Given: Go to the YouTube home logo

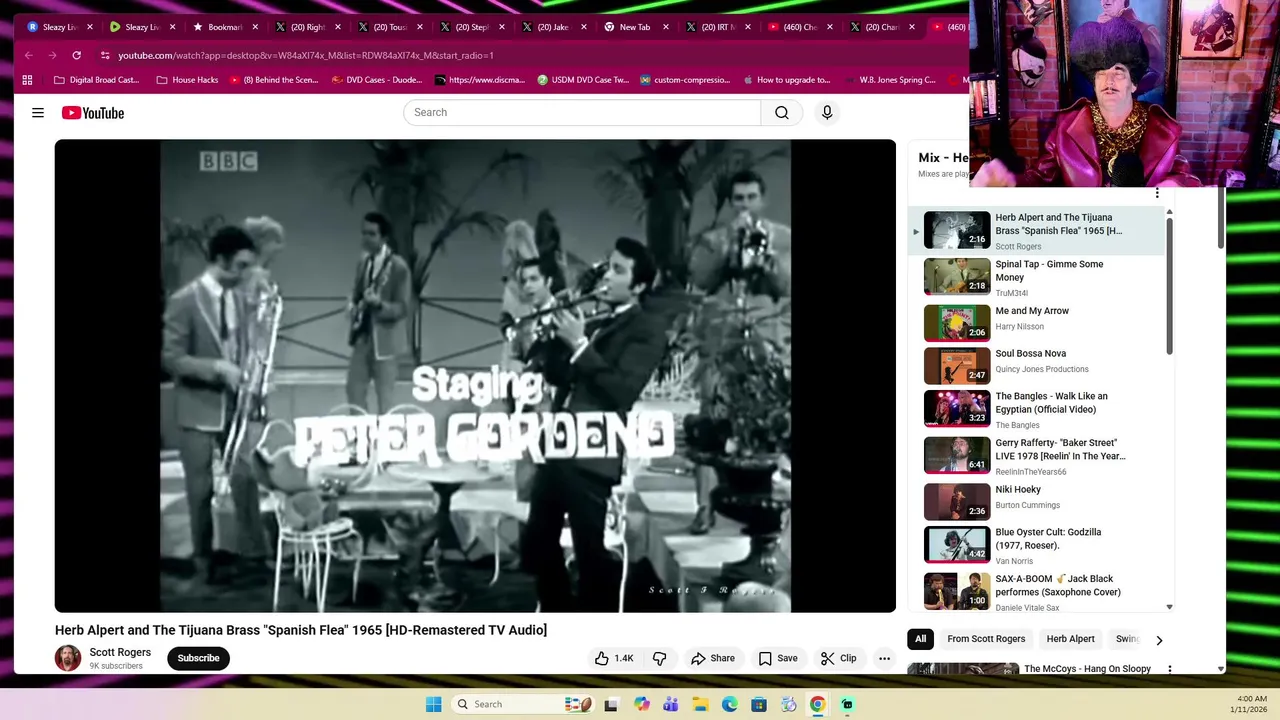Looking at the screenshot, I should point(93,113).
